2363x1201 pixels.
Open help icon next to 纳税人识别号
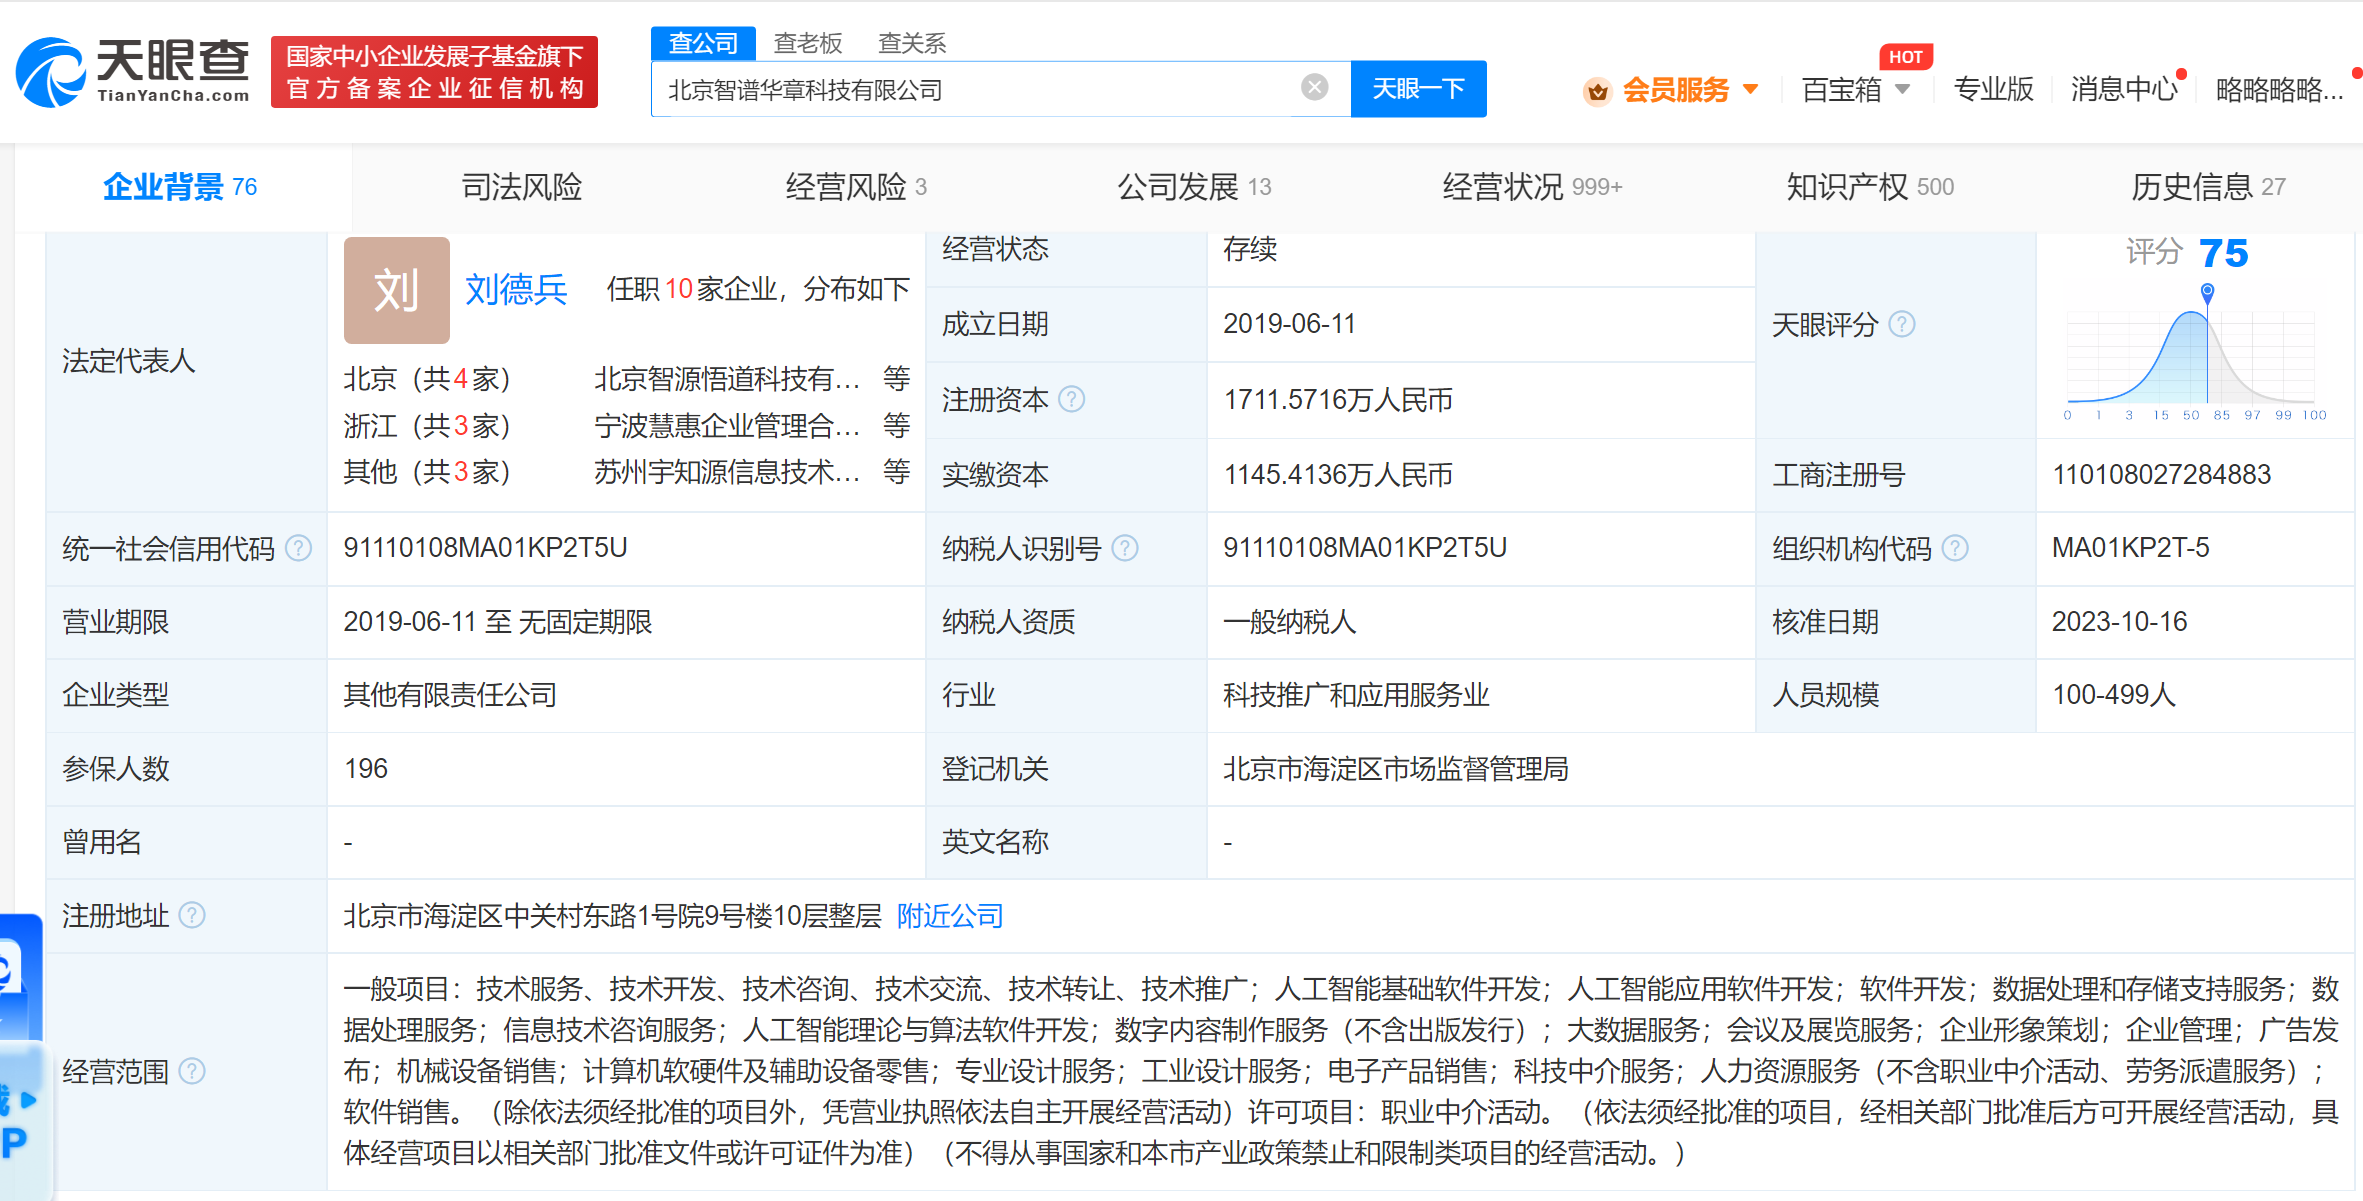click(x=1125, y=548)
